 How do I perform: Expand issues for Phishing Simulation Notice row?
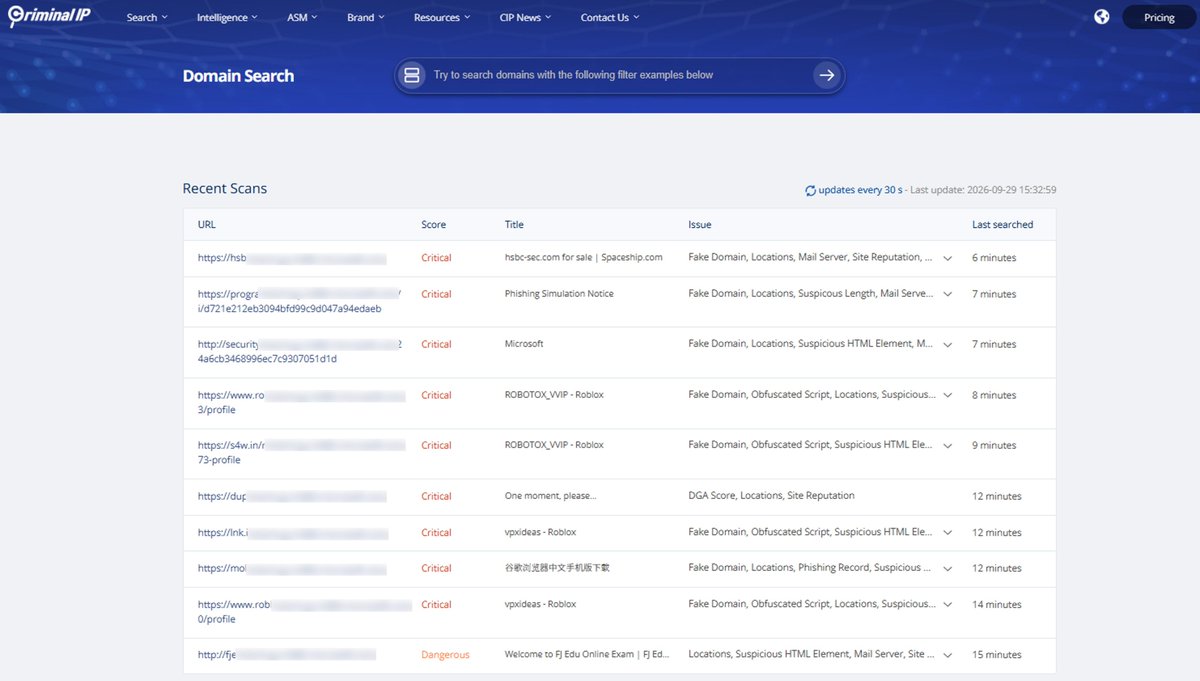(948, 294)
